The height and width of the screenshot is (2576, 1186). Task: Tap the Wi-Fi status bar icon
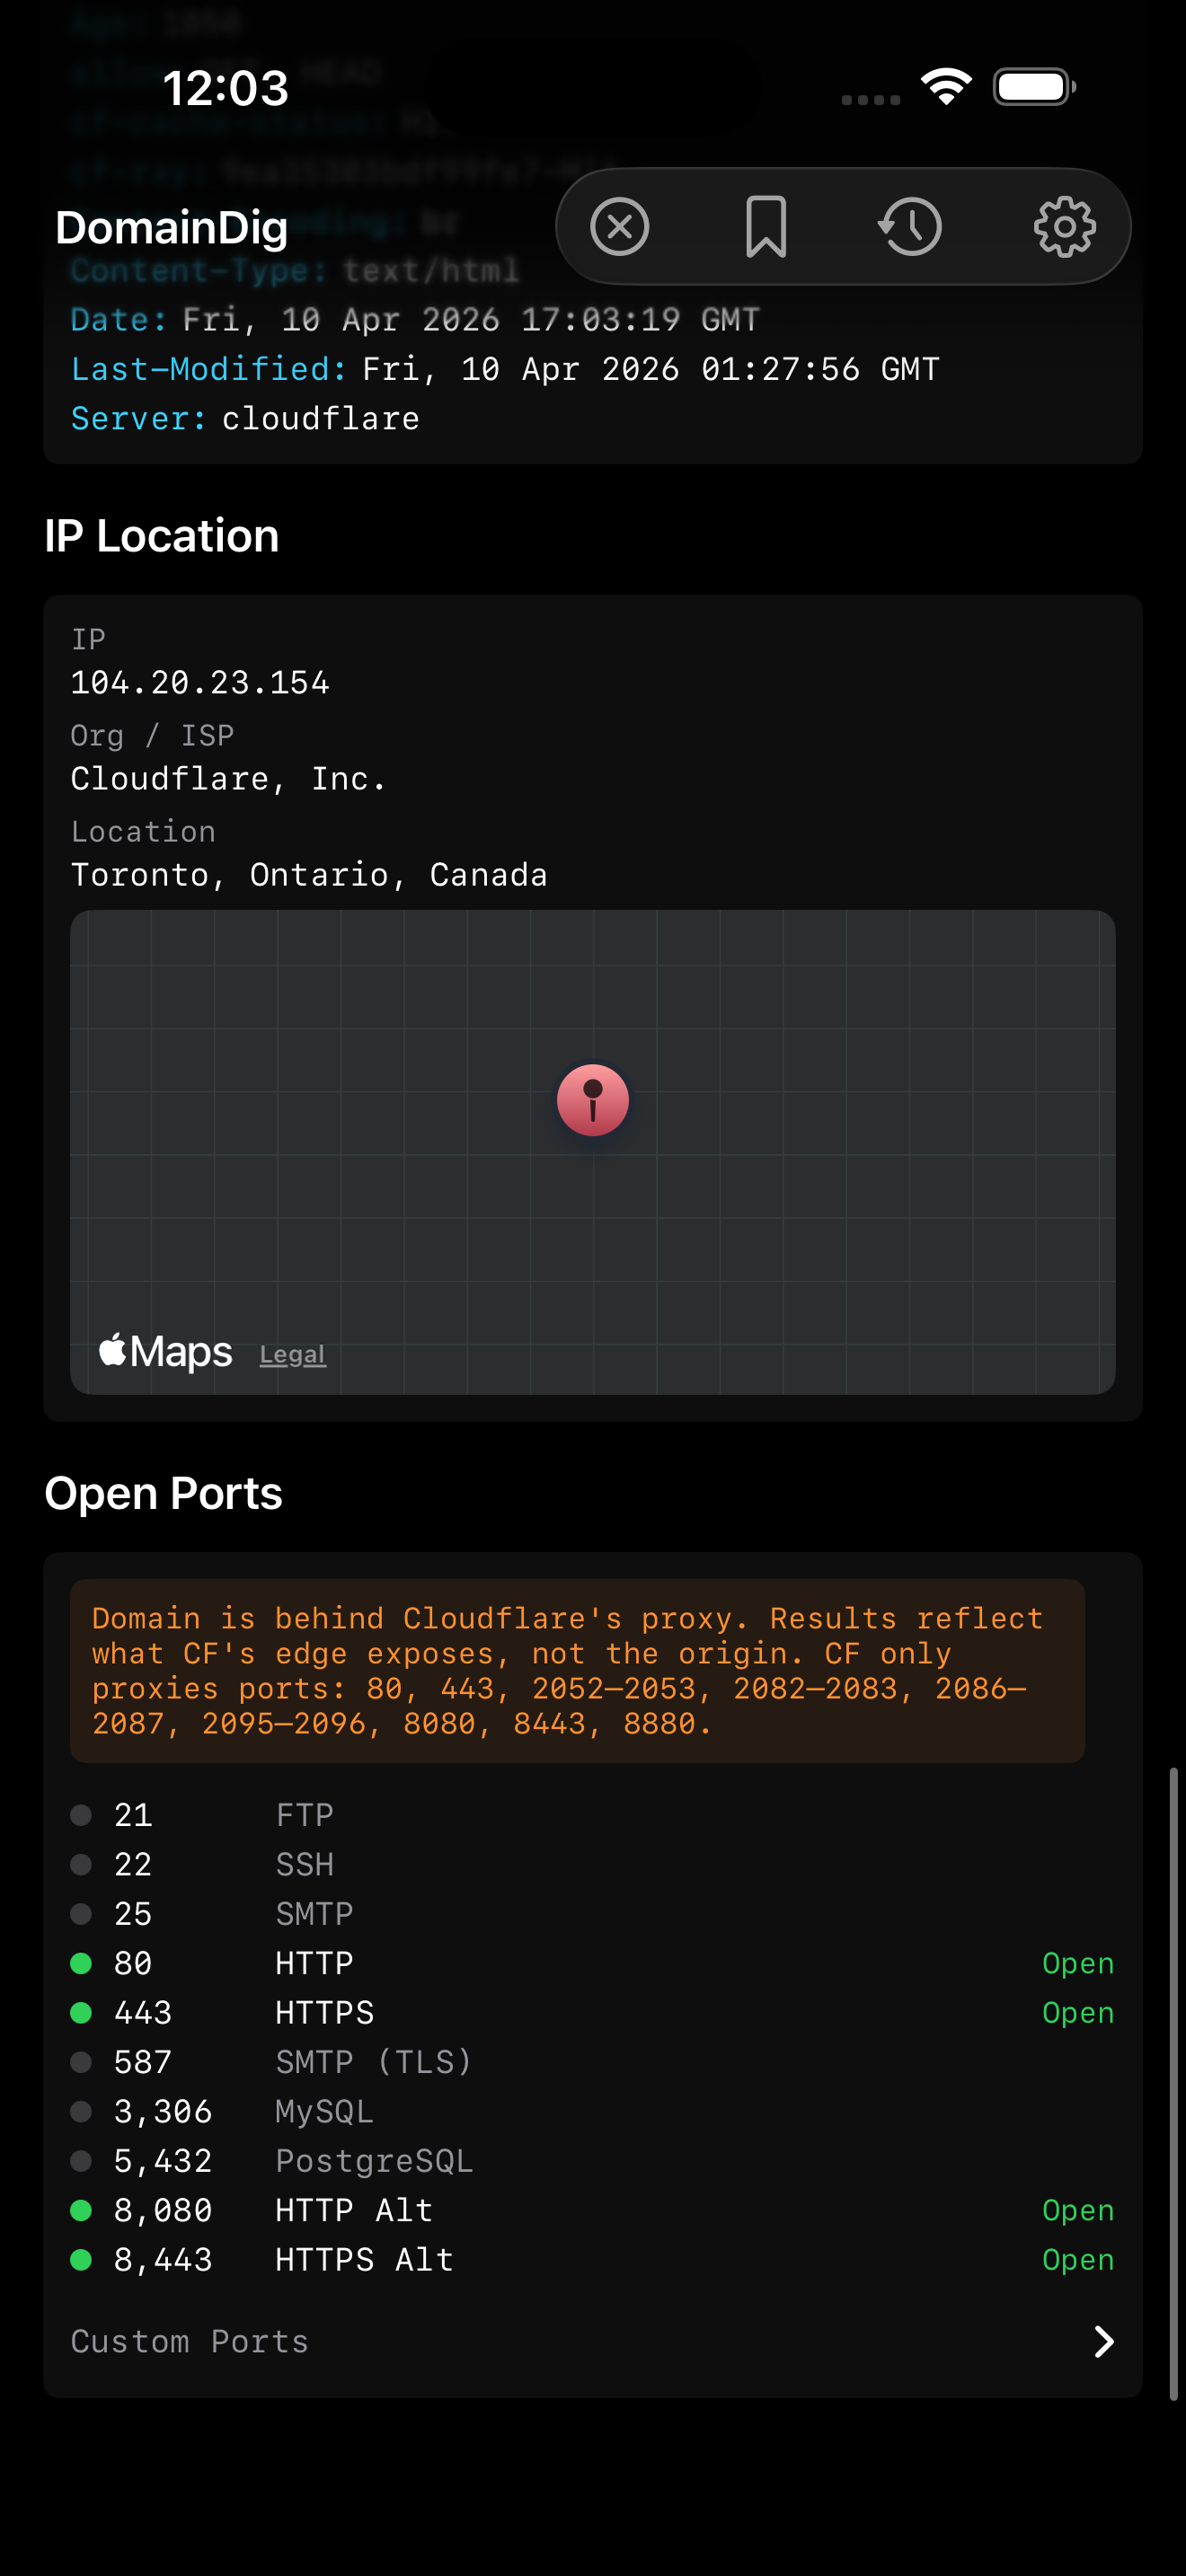(x=946, y=87)
